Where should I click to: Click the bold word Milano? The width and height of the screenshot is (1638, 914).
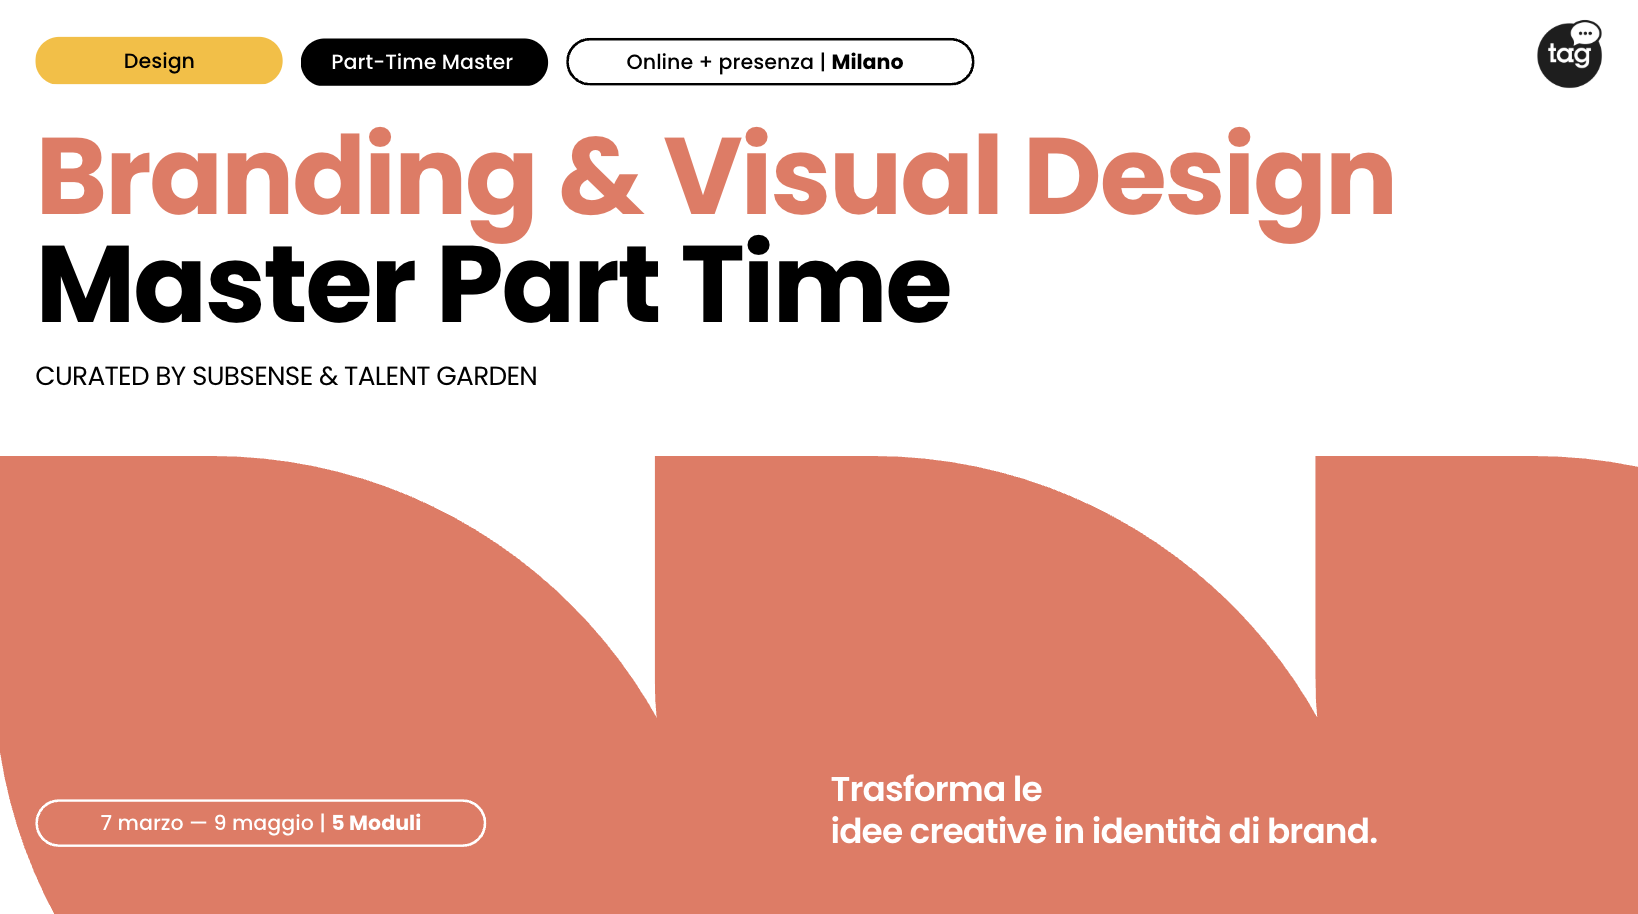coord(867,62)
